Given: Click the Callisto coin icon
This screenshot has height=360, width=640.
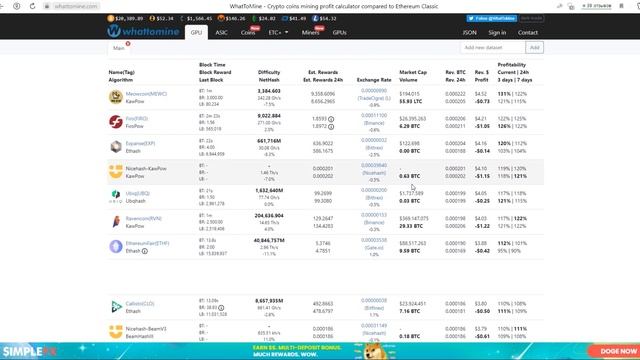Looking at the screenshot, I should point(116,307).
